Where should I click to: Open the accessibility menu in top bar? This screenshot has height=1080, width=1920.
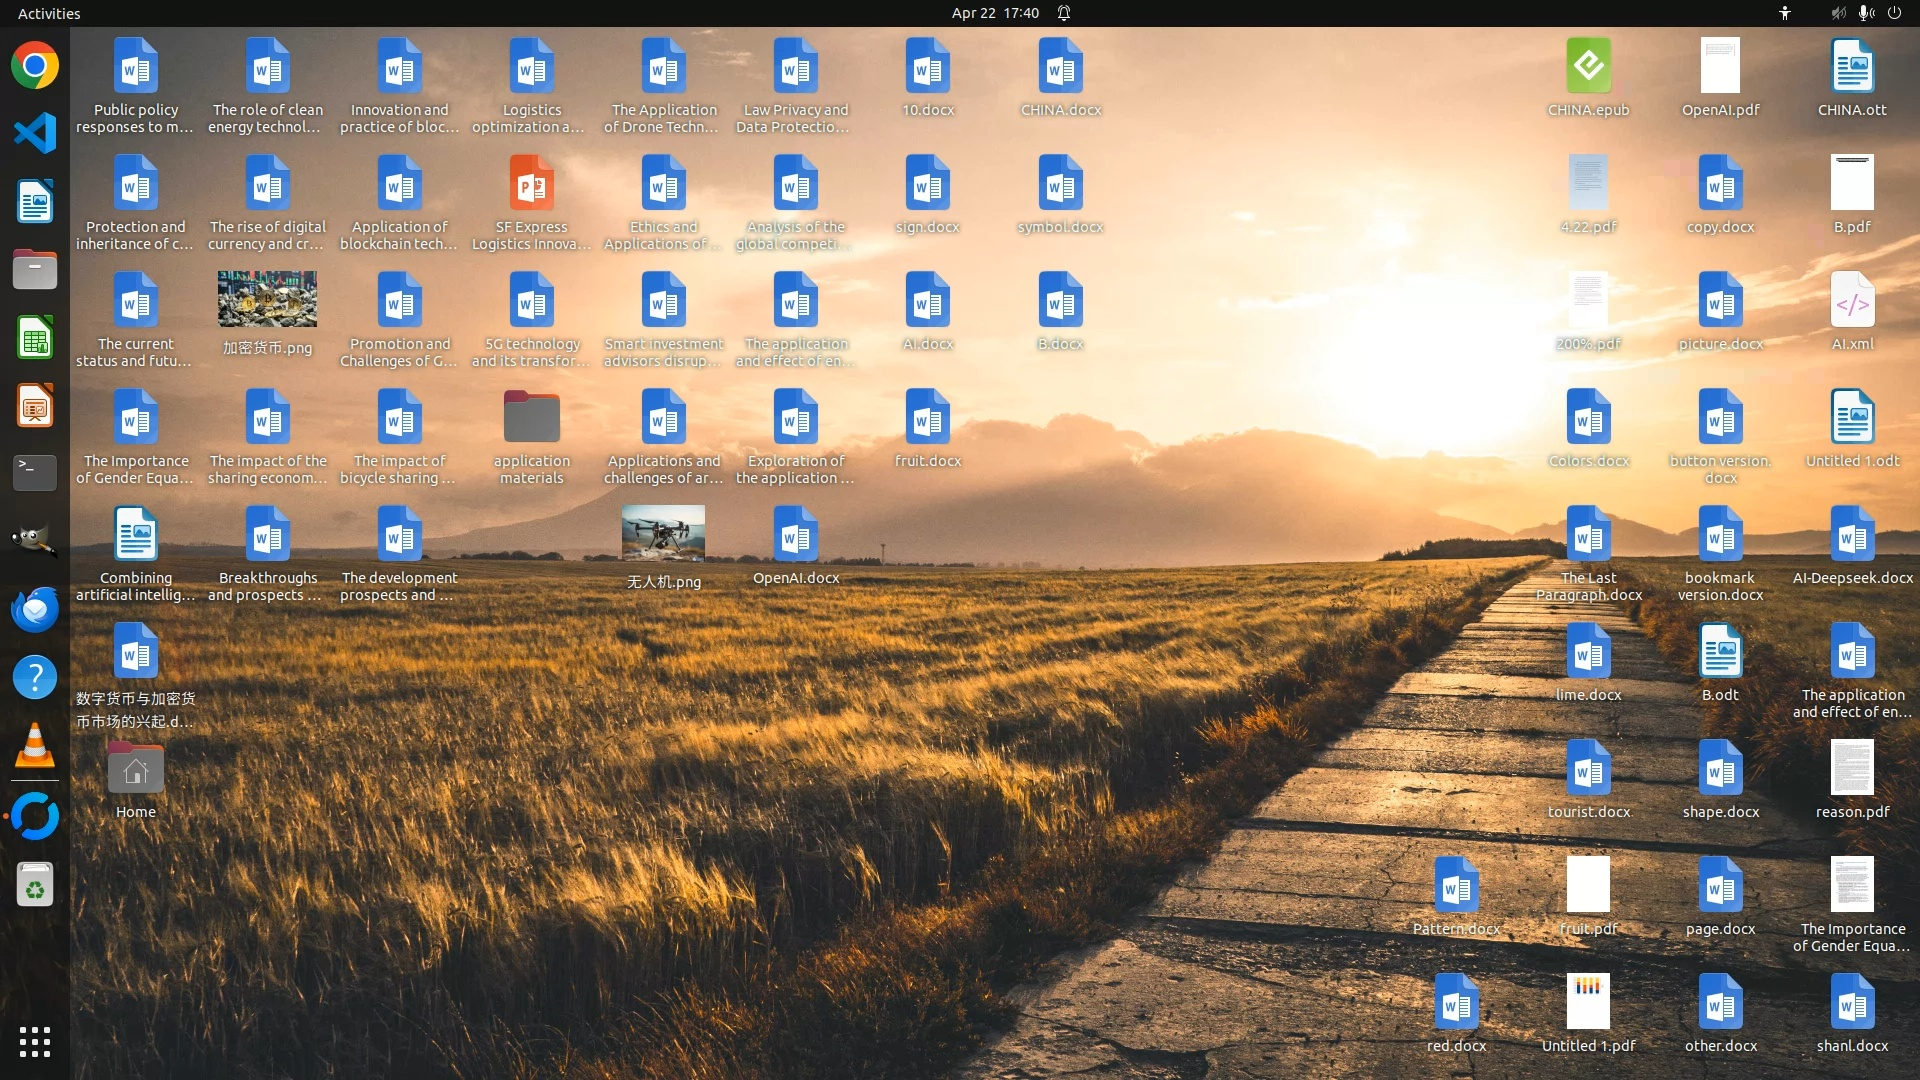point(1785,13)
